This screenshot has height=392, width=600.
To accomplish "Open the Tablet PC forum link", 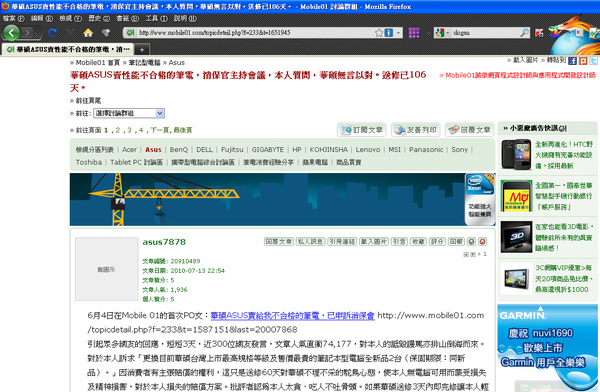I will pyautogui.click(x=137, y=162).
